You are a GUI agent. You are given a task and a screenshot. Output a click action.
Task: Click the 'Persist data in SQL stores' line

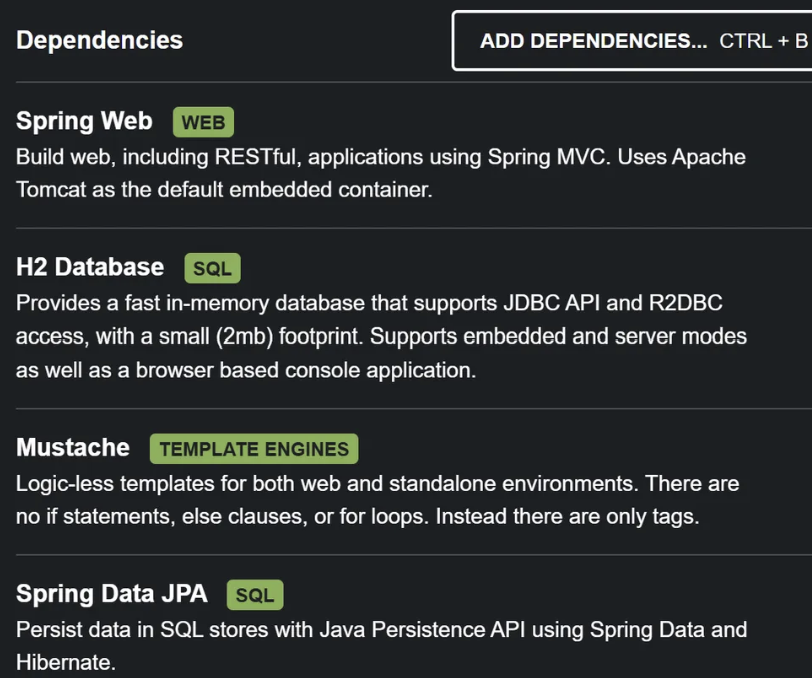point(381,630)
